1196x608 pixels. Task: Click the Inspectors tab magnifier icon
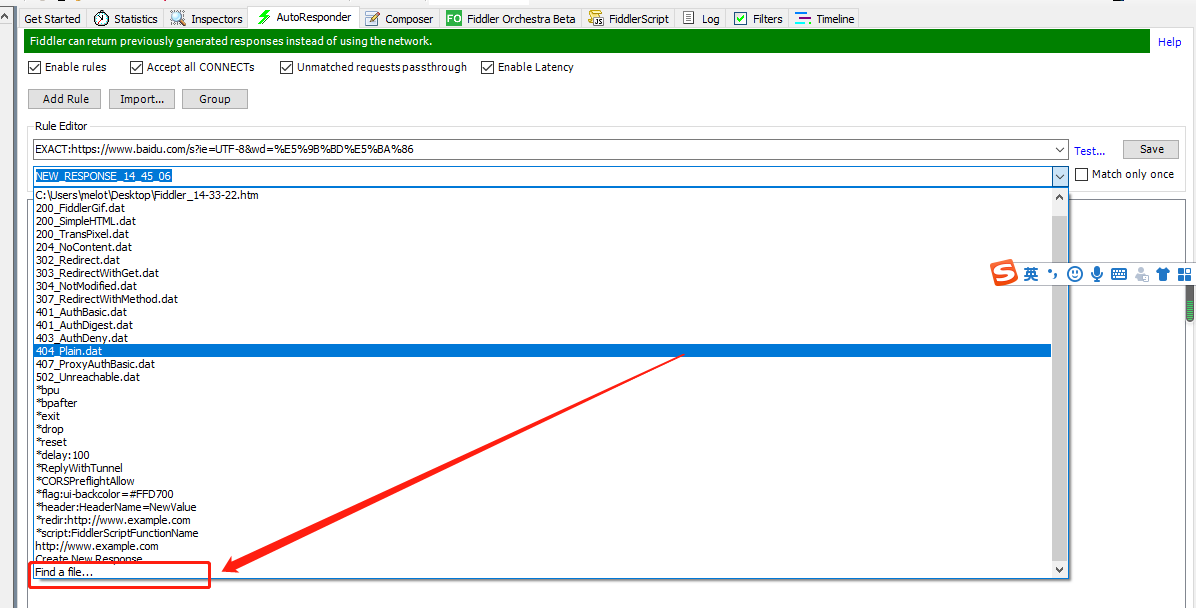click(x=178, y=18)
